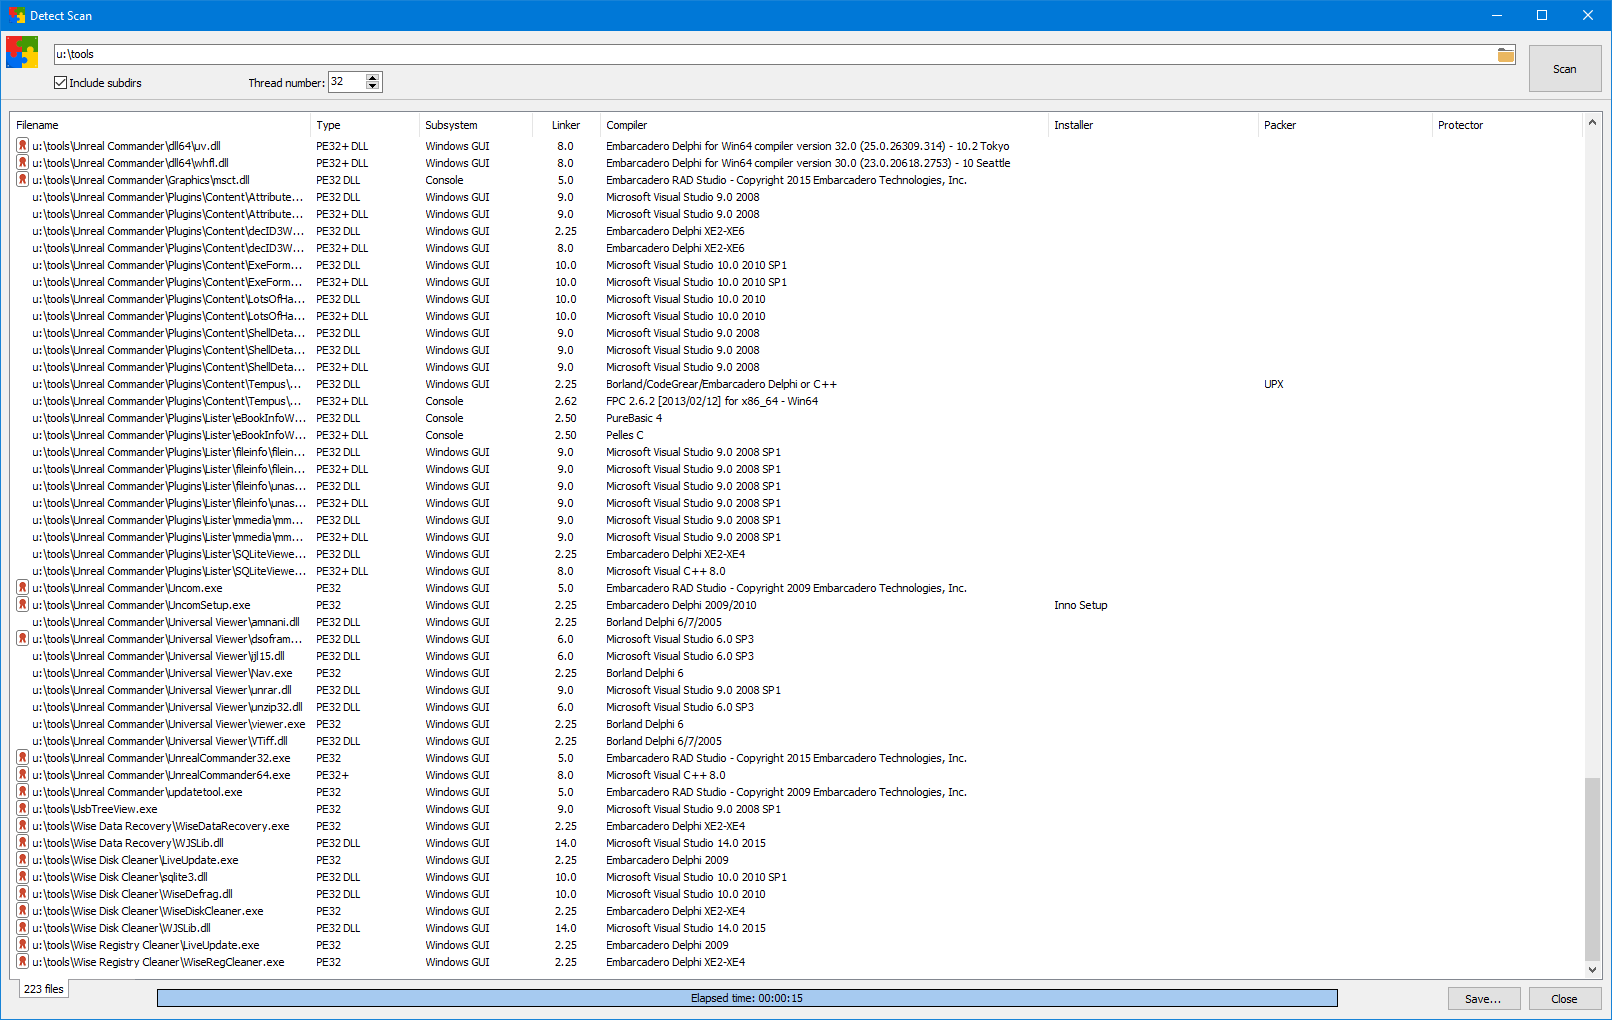Click the icon beside Wise Disk Cleaner LiveUpdate.exe
This screenshot has width=1612, height=1020.
[22, 860]
